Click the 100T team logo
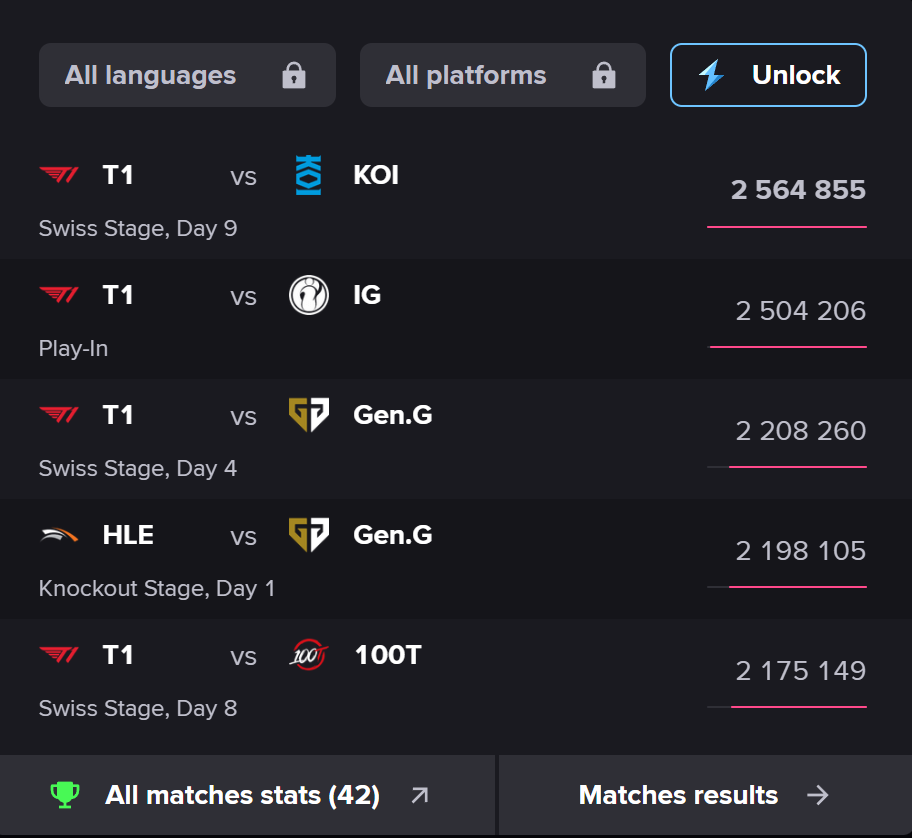 click(308, 656)
